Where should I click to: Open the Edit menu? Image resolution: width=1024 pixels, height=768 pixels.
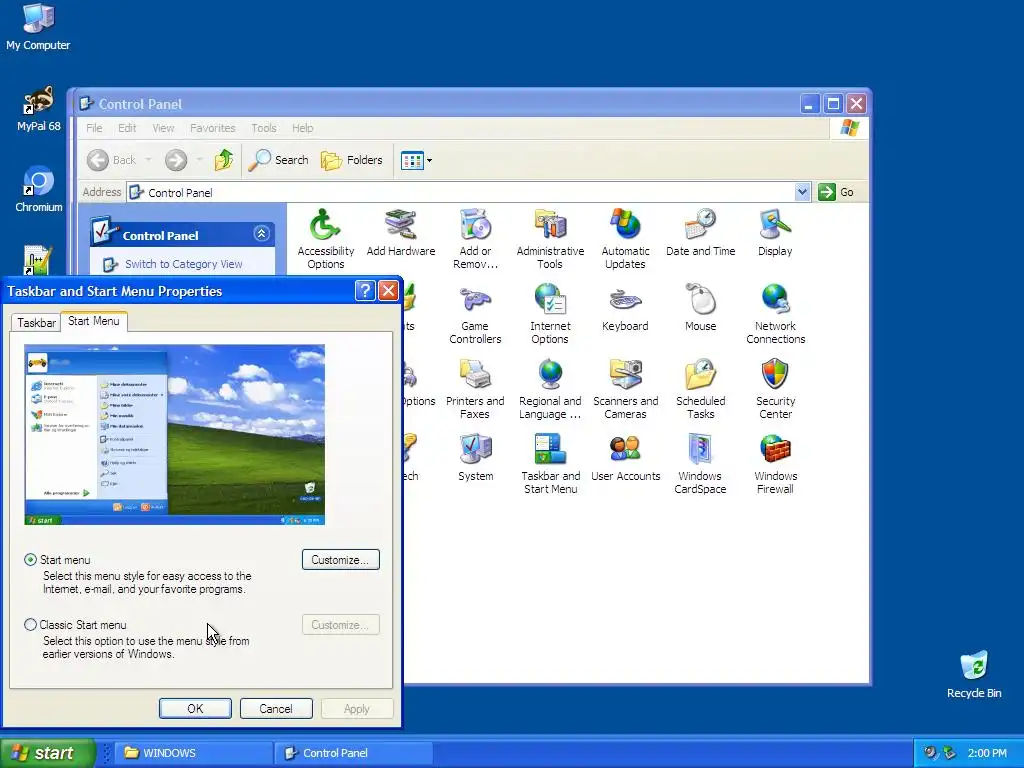(127, 128)
